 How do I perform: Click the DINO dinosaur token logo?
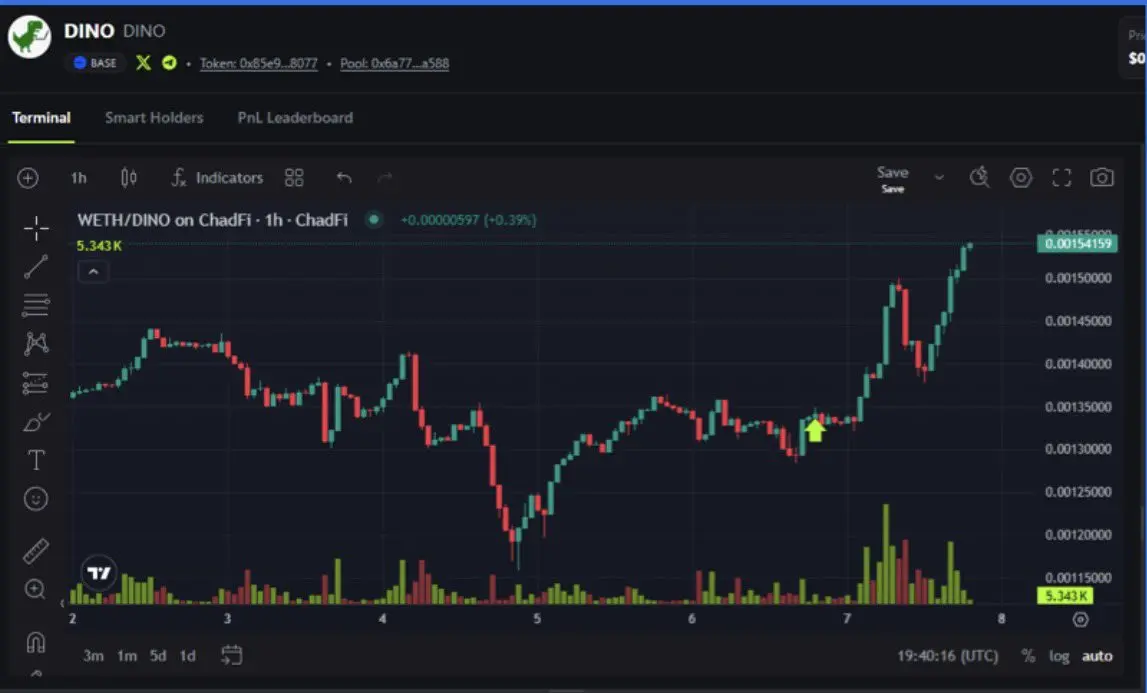coord(29,36)
